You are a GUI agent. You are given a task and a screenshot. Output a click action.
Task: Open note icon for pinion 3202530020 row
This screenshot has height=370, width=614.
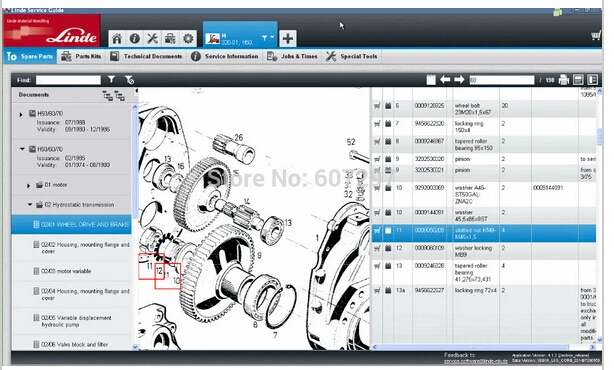coord(388,159)
